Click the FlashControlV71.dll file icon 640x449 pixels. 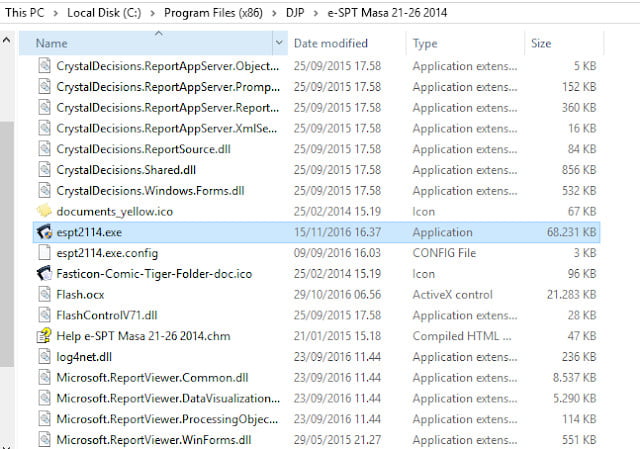(44, 315)
